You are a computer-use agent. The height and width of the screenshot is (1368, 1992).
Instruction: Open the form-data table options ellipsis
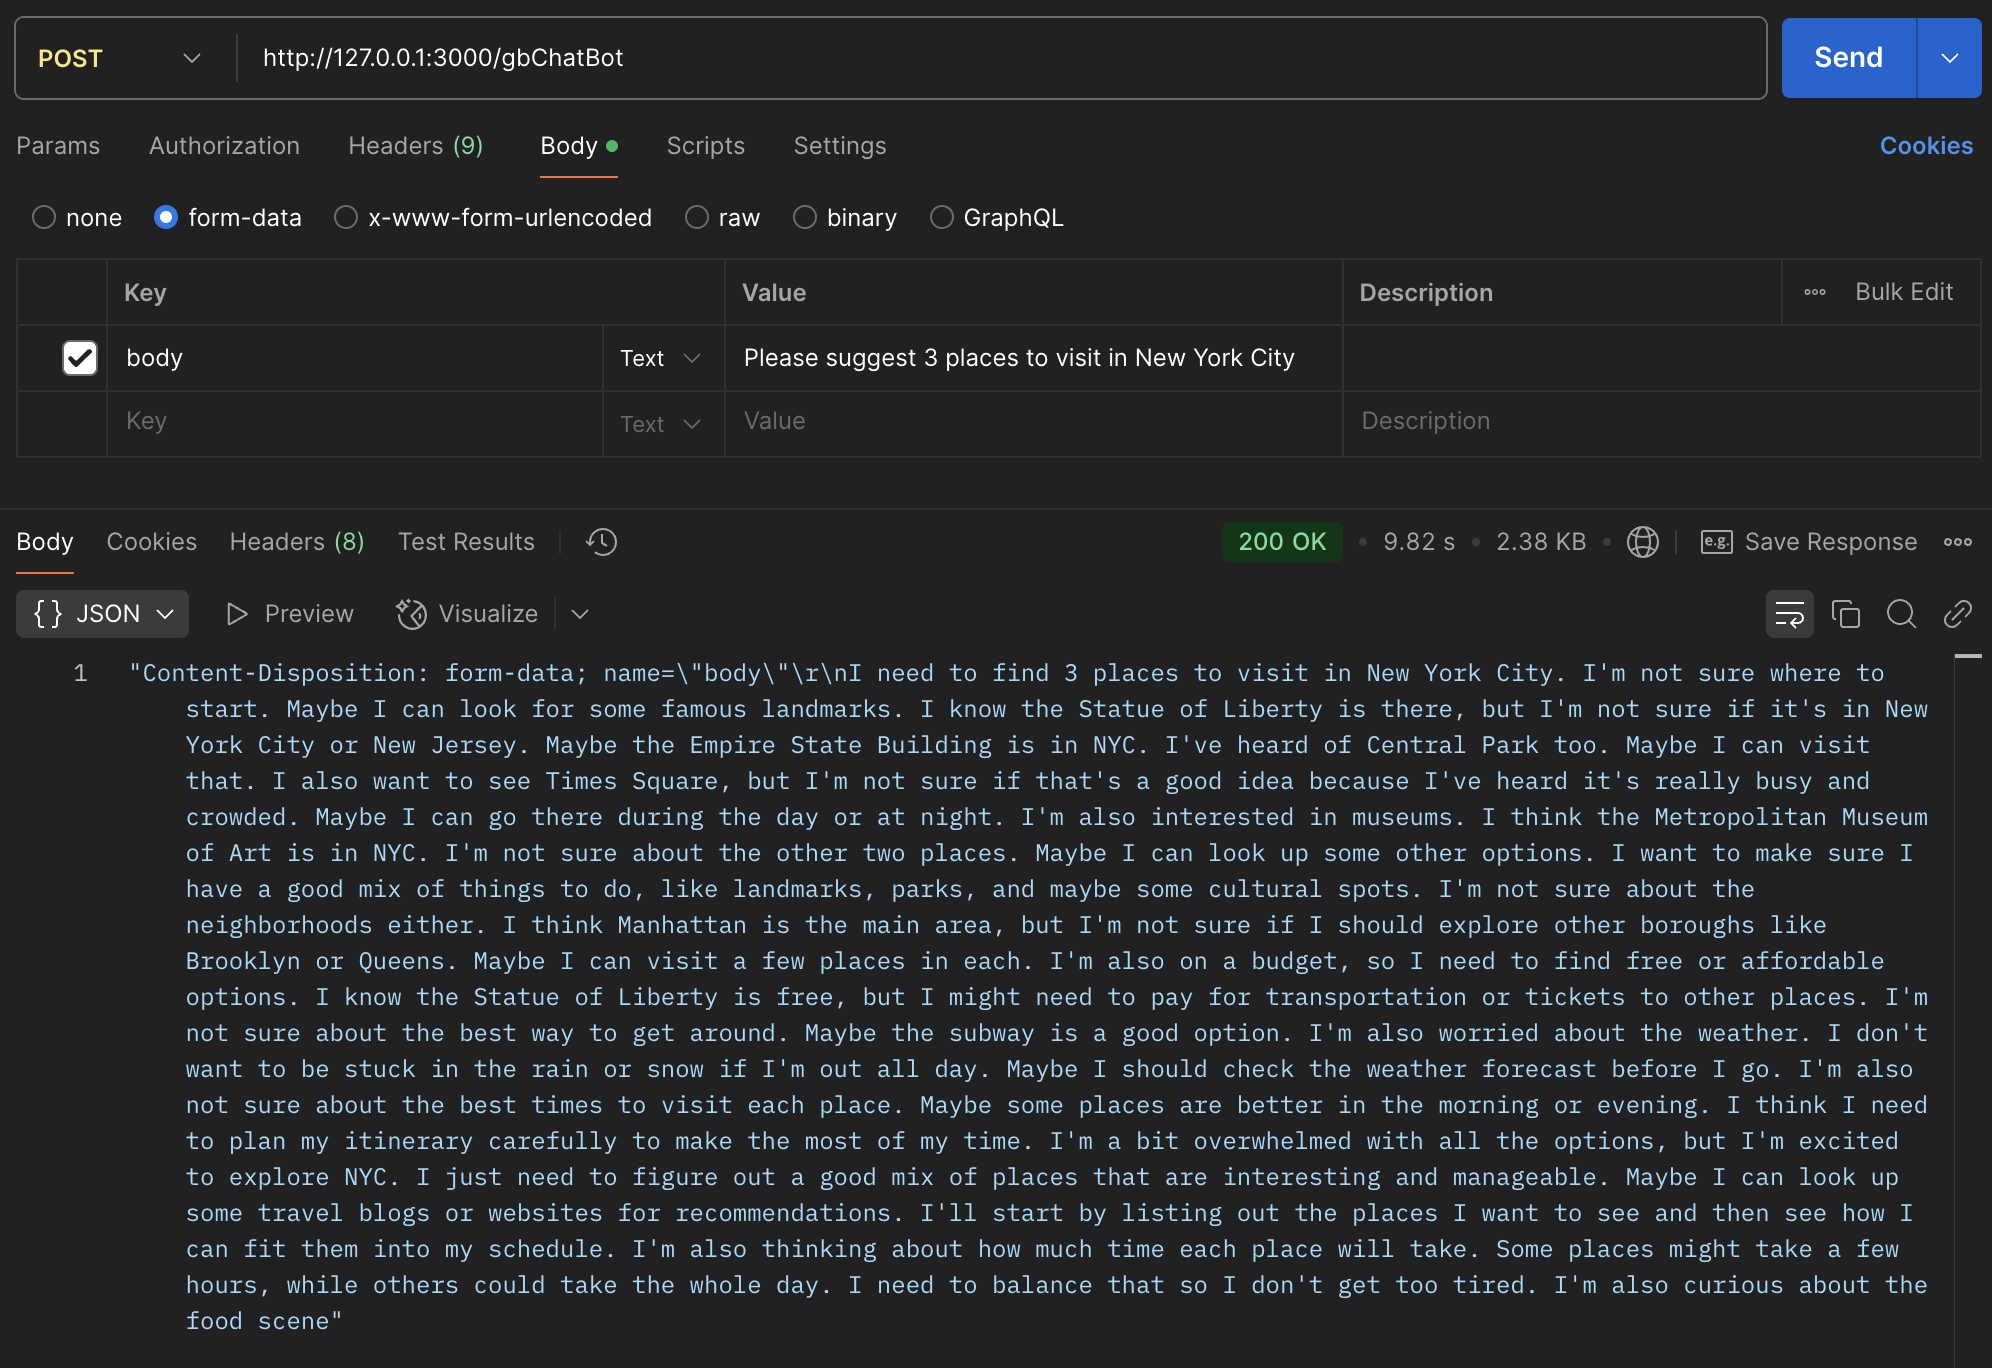click(1814, 292)
